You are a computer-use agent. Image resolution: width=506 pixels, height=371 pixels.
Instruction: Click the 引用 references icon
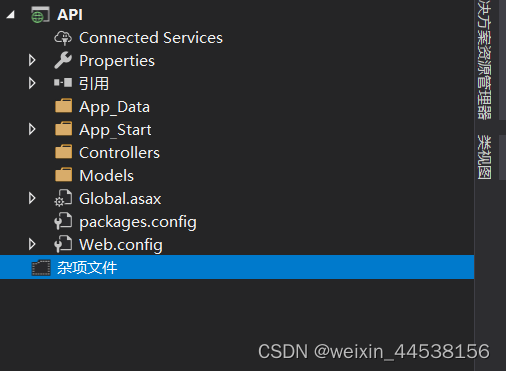click(x=63, y=83)
